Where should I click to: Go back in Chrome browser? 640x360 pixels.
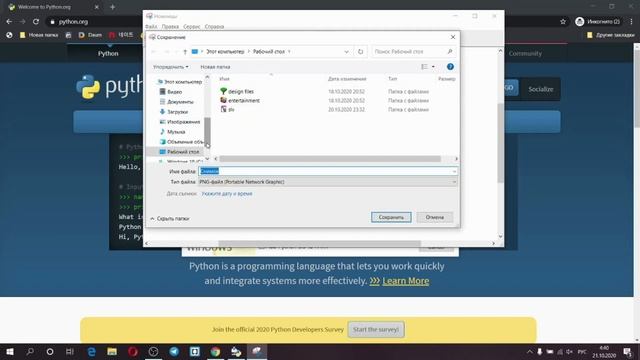coord(9,22)
